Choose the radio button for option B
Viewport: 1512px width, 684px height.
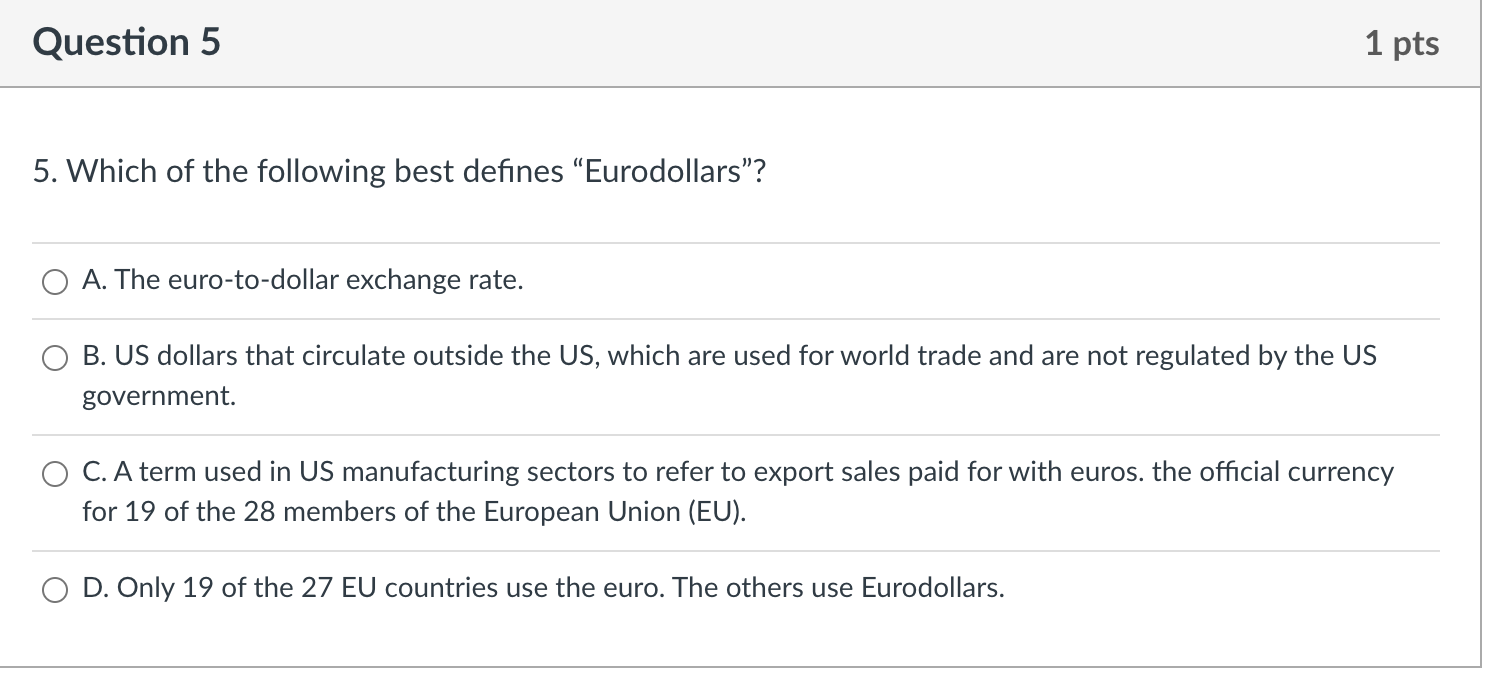click(54, 358)
